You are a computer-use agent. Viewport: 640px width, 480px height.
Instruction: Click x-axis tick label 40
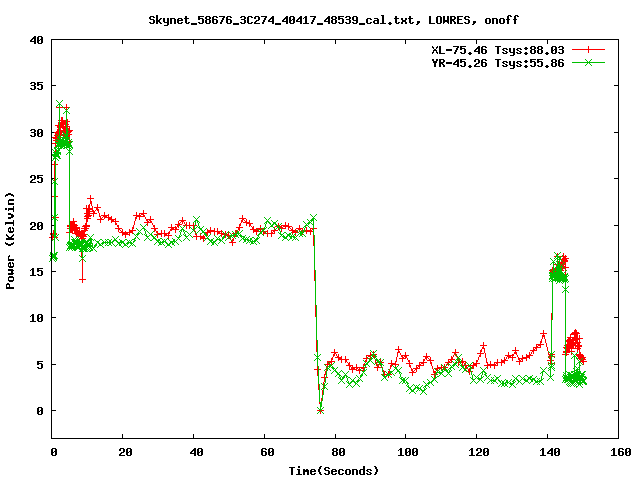[196, 452]
